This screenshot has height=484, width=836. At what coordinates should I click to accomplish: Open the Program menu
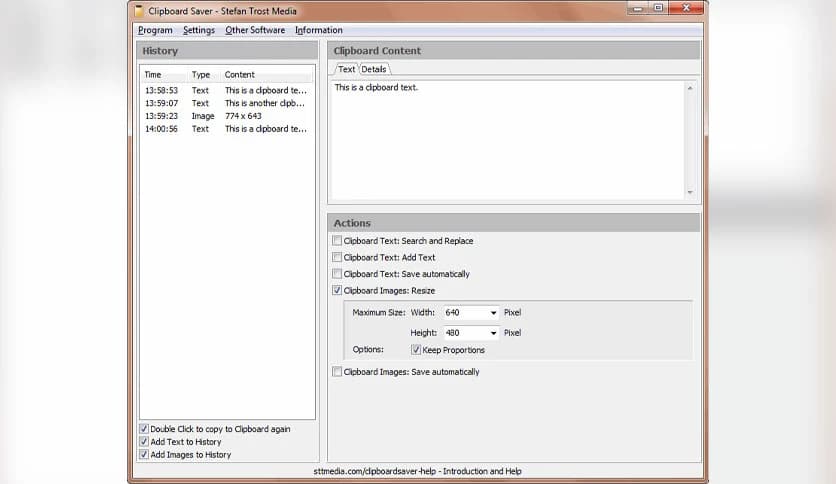coord(155,30)
